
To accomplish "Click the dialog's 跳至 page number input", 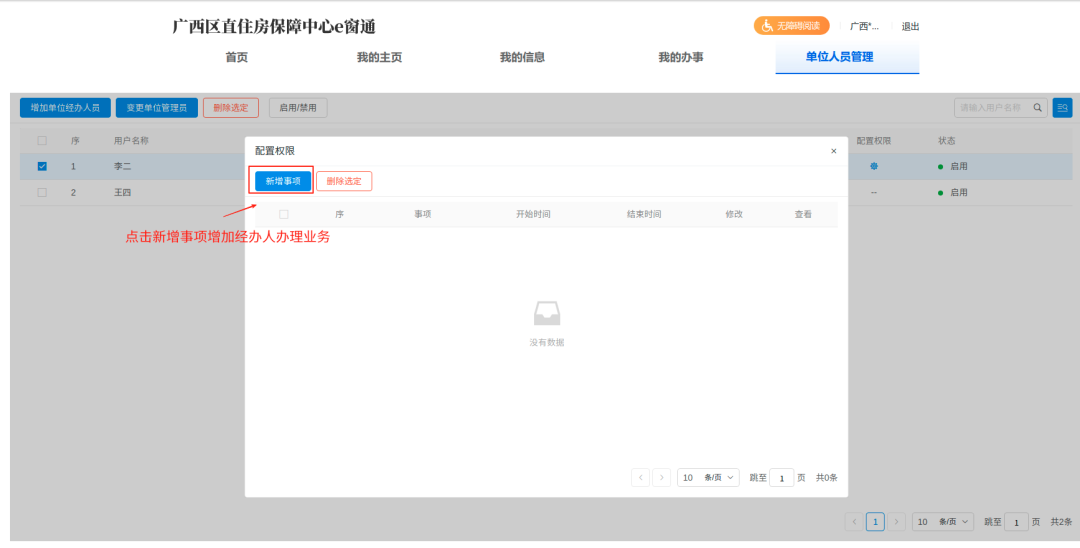I will click(x=782, y=478).
